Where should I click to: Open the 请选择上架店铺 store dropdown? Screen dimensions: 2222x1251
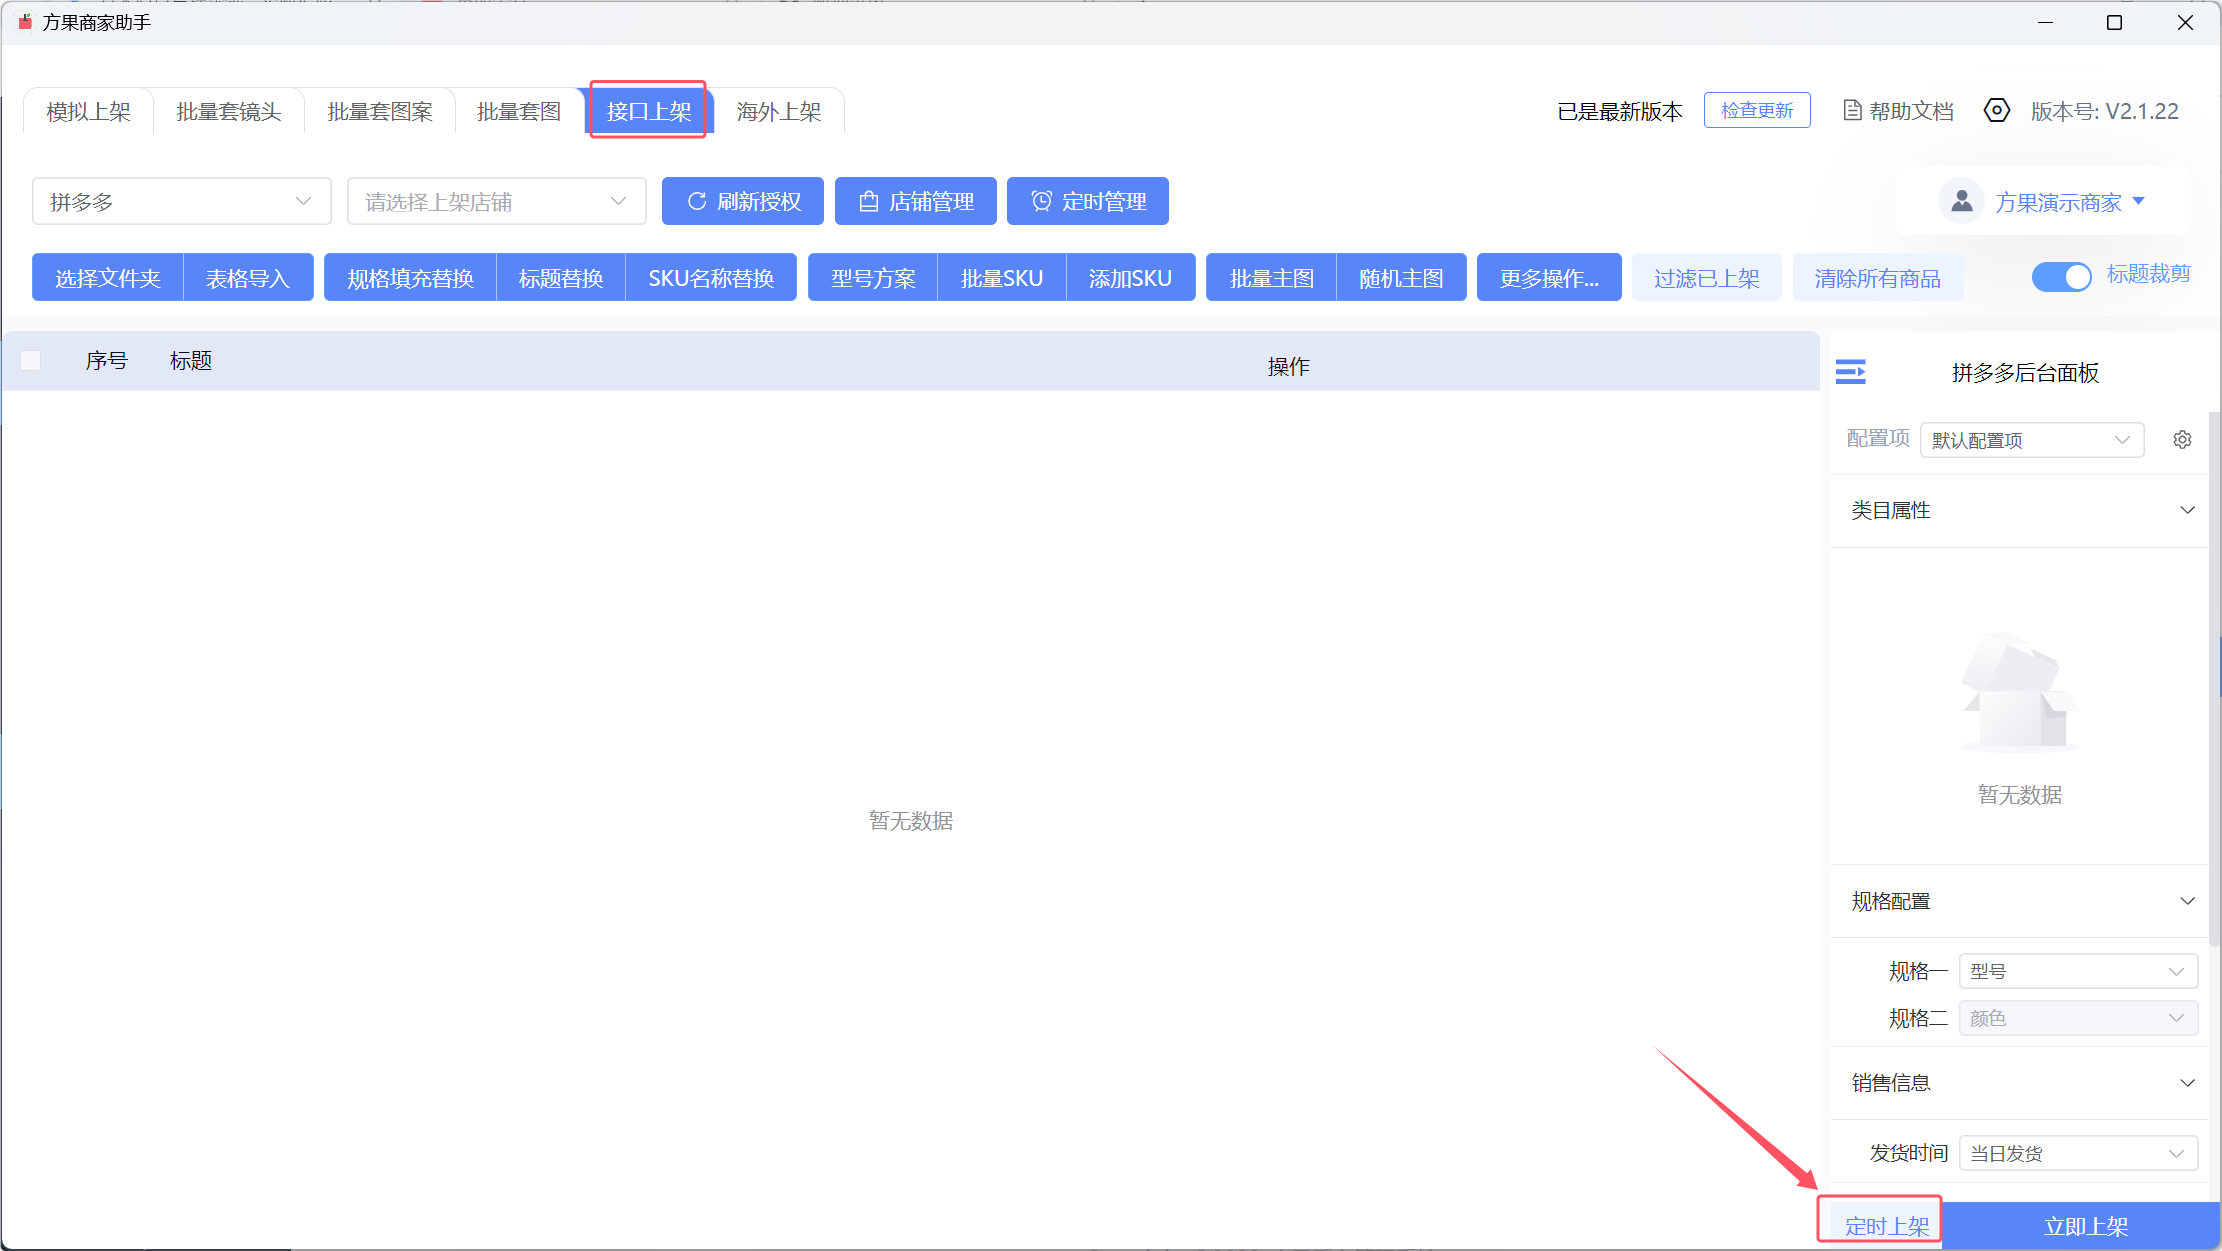coord(496,202)
